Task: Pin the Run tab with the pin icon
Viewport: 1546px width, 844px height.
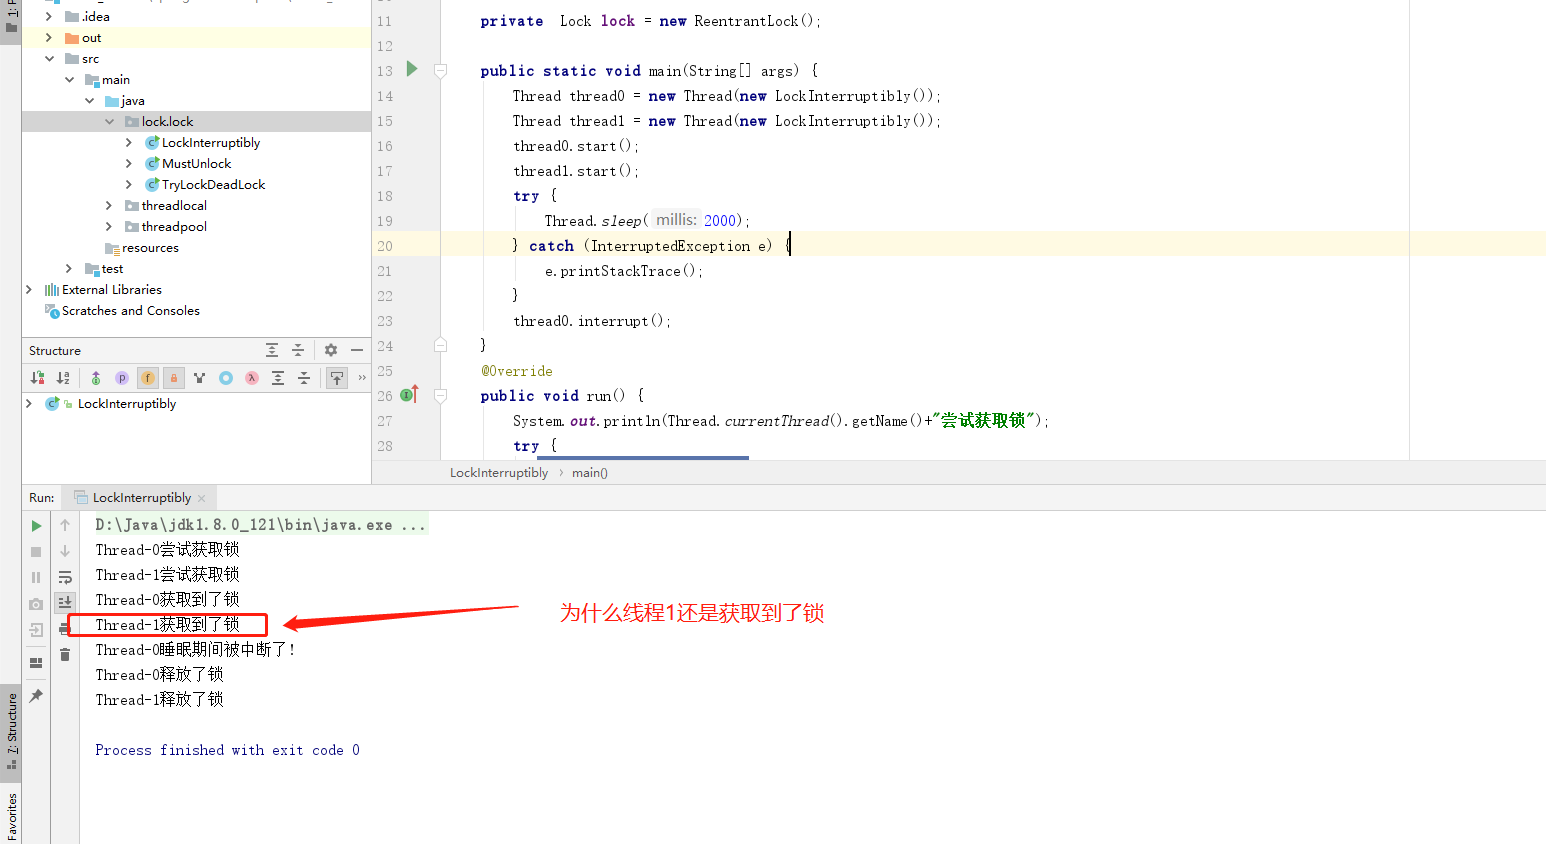Action: coord(36,695)
